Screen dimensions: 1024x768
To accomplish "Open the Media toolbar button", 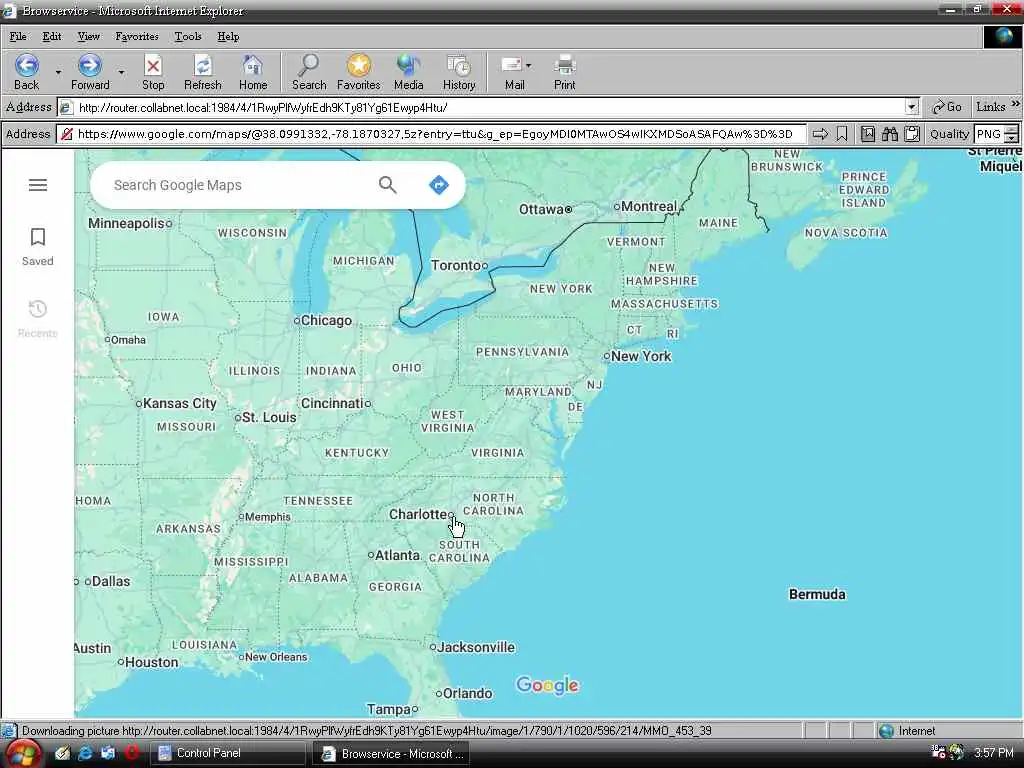I will [409, 72].
